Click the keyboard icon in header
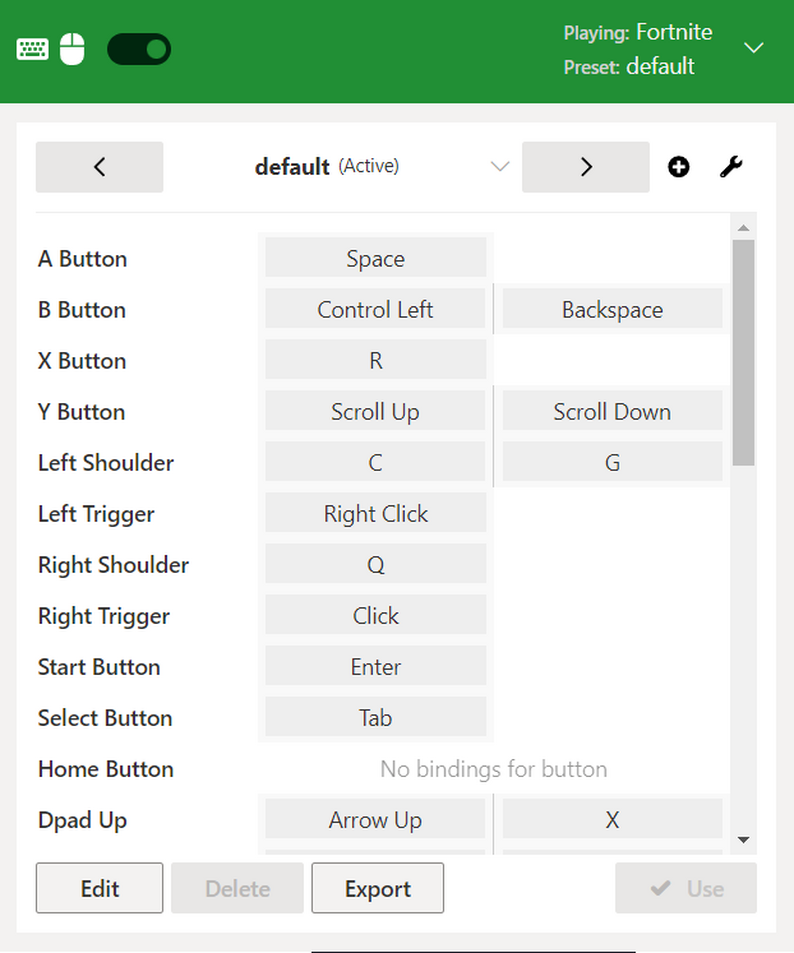794x953 pixels. click(x=32, y=49)
